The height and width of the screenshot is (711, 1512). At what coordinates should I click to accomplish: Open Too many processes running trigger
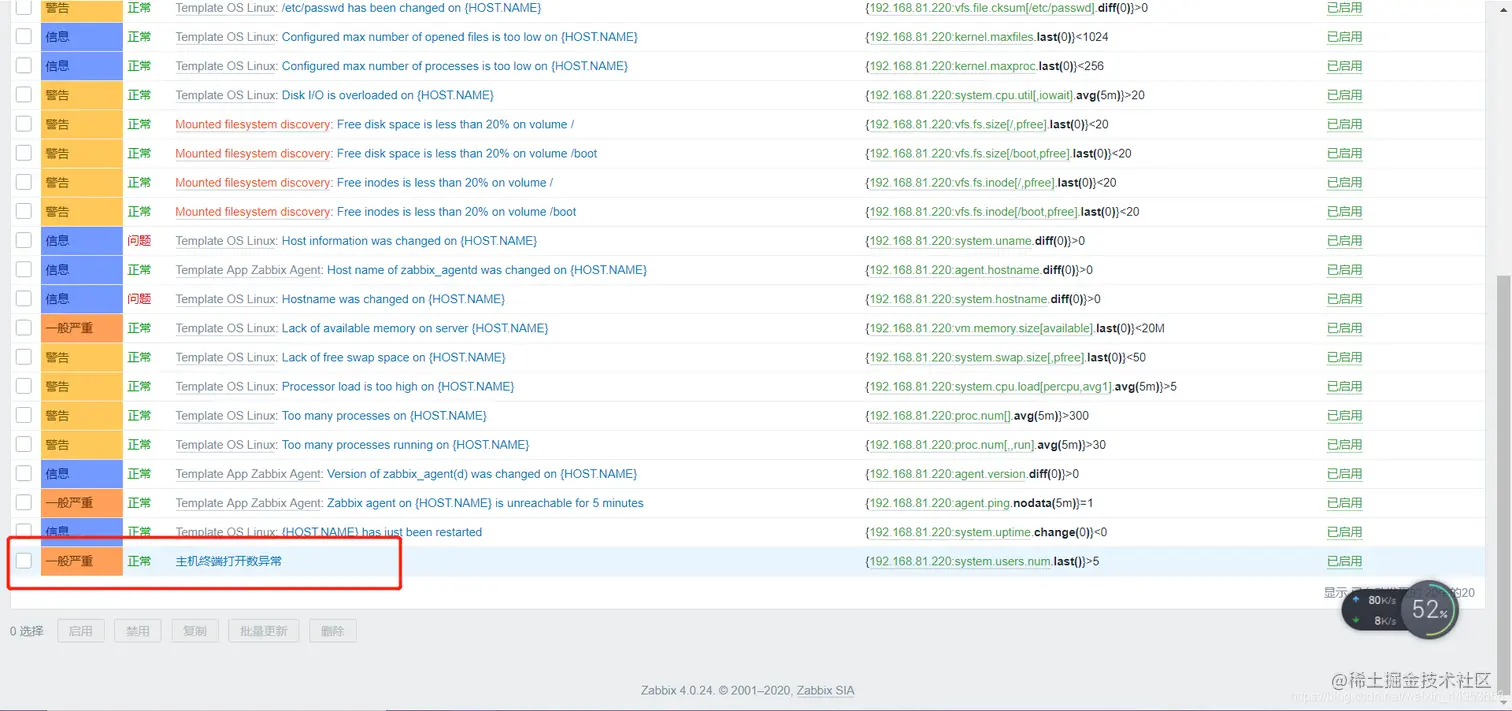[x=405, y=444]
